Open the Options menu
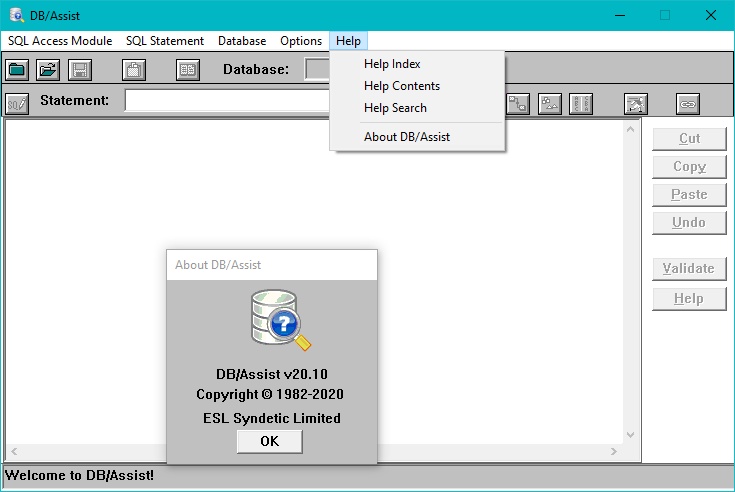This screenshot has width=735, height=492. tap(301, 41)
